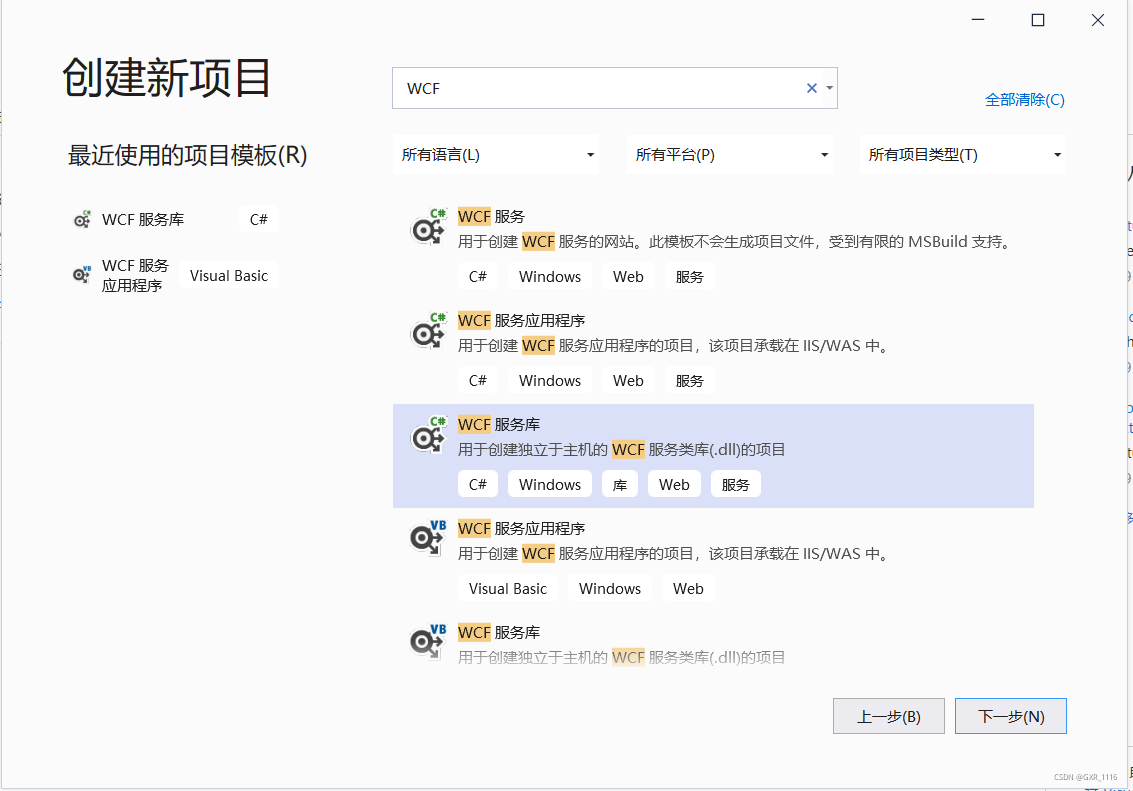Screen dimensions: 1133x791
Task: Click the VB WCF 服务应用程序 template icon
Action: [428, 537]
